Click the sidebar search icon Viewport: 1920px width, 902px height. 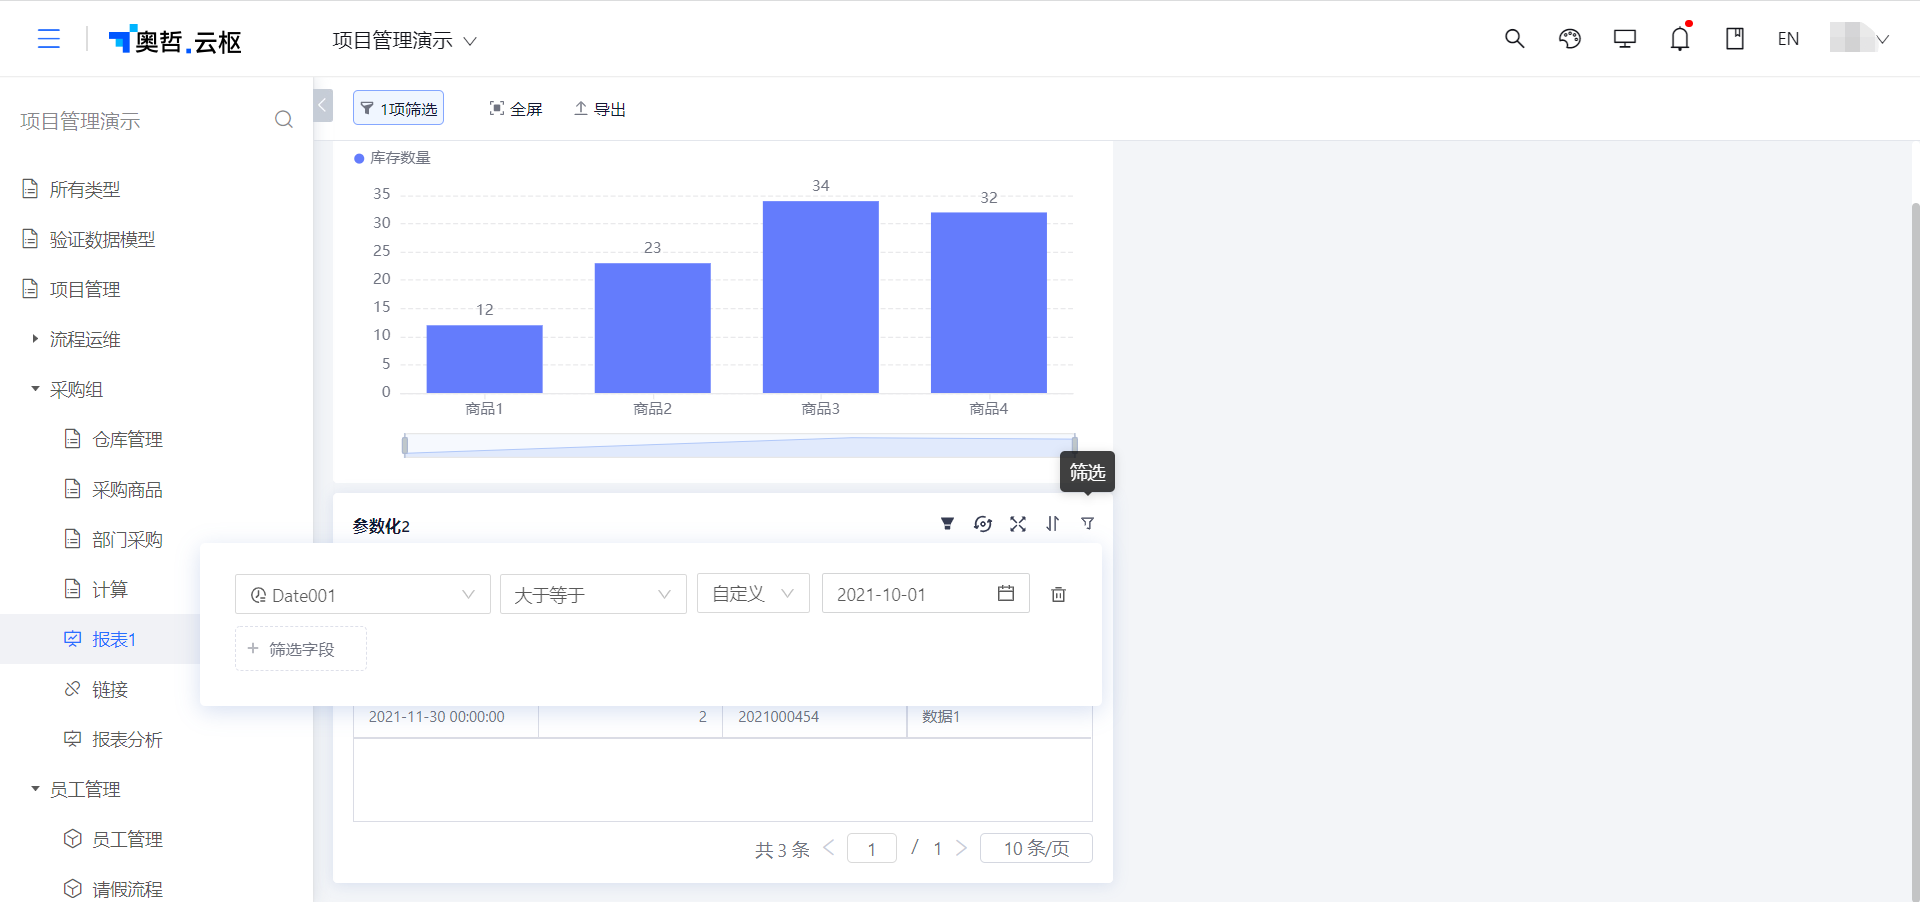[x=284, y=120]
